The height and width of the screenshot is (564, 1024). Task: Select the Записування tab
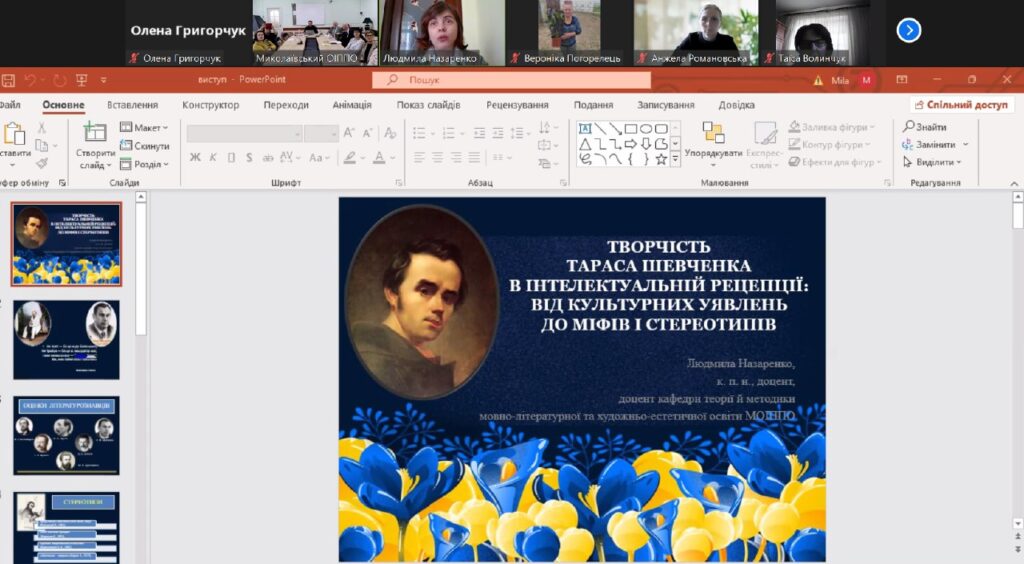[x=665, y=104]
